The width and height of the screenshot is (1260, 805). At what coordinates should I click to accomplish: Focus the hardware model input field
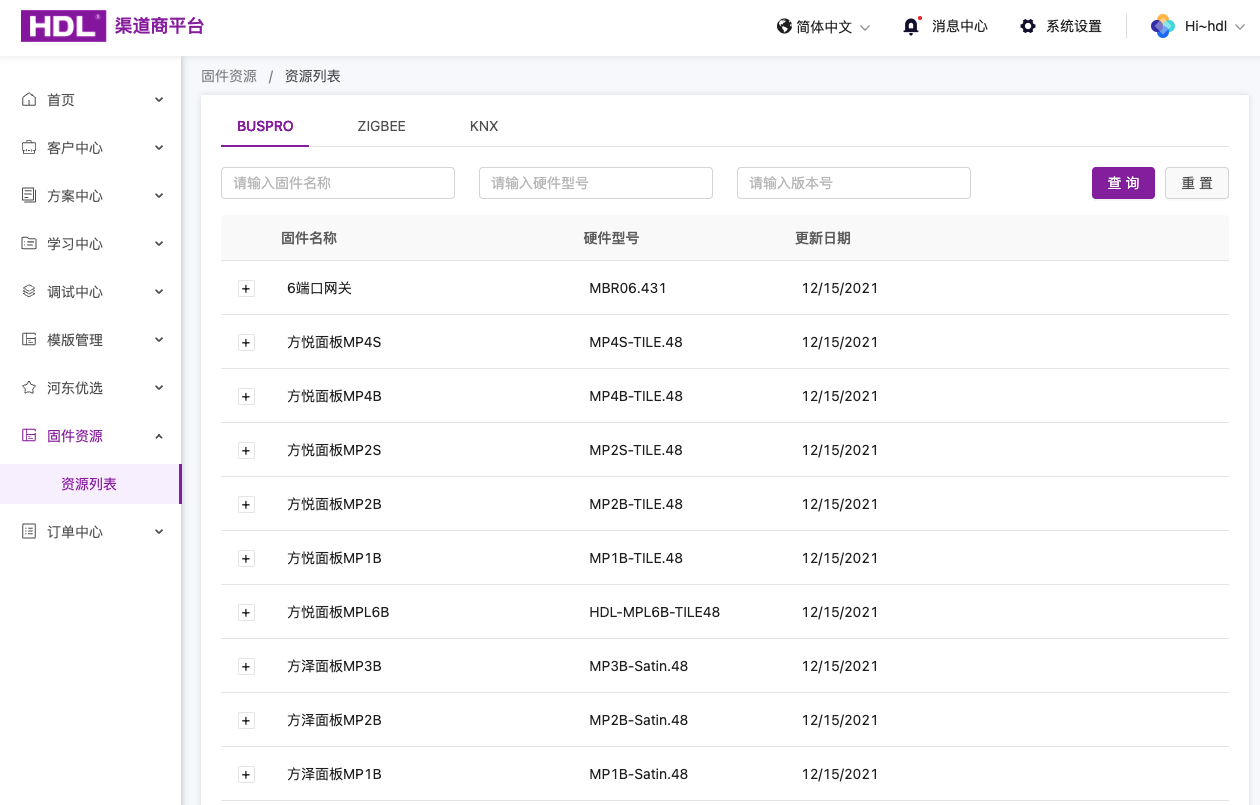(x=596, y=183)
